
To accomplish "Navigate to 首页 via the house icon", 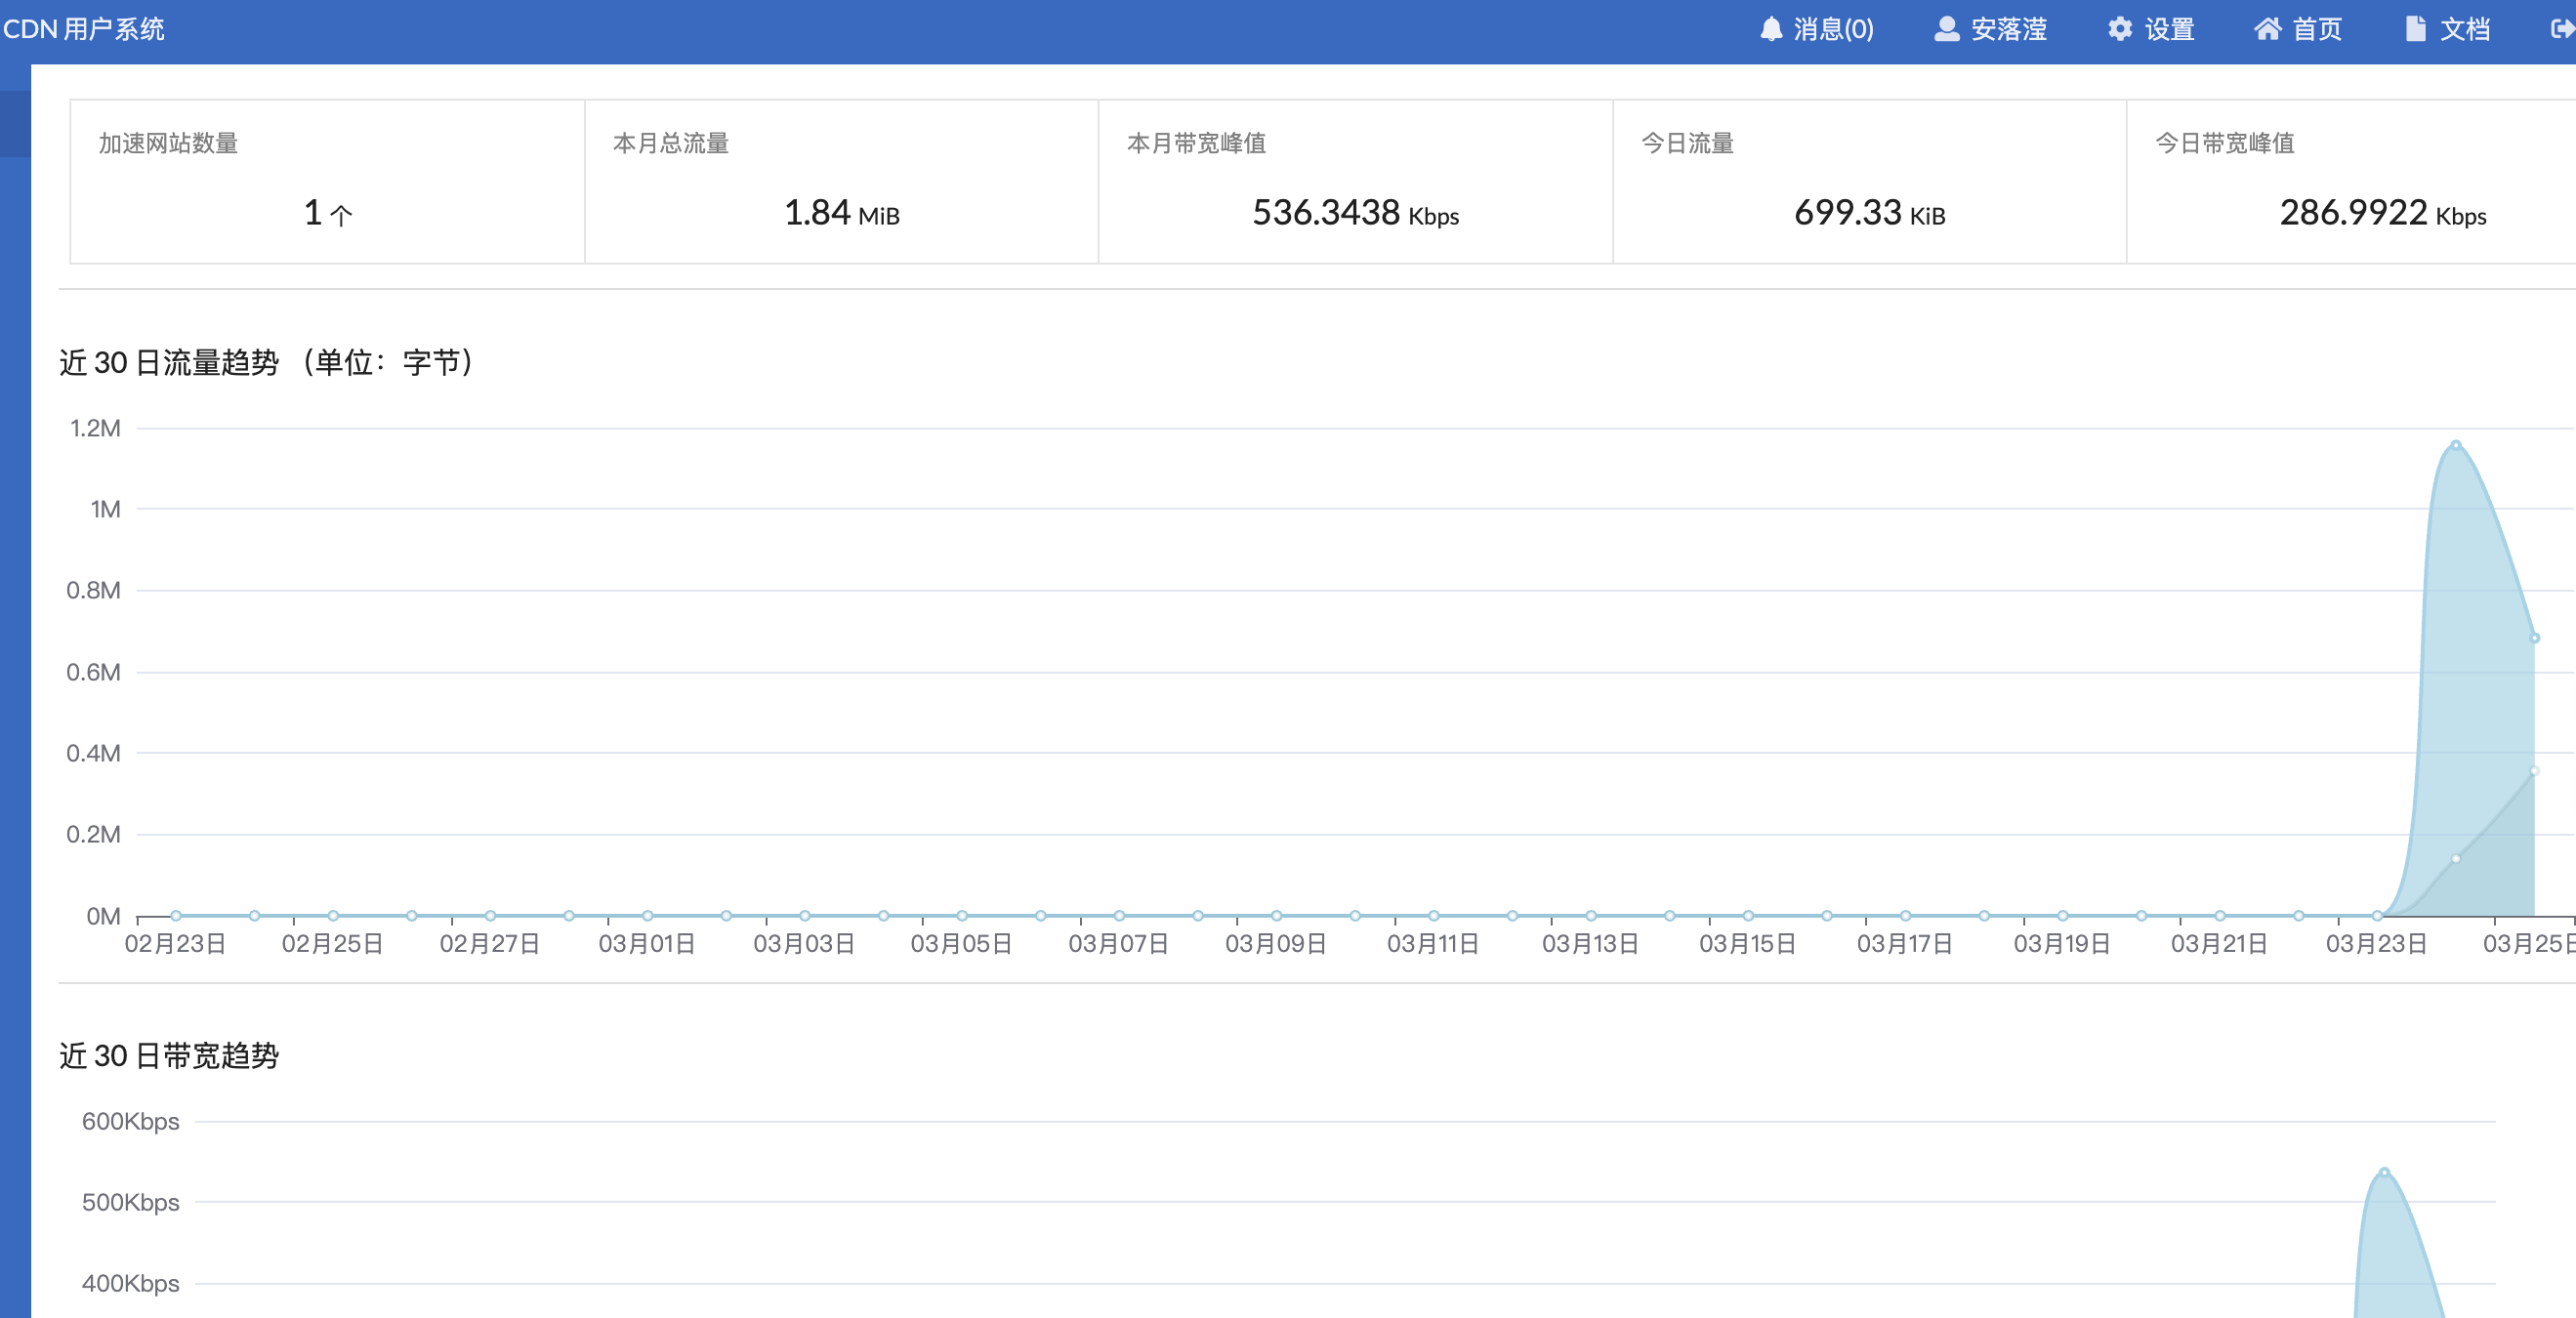I will pyautogui.click(x=2269, y=29).
